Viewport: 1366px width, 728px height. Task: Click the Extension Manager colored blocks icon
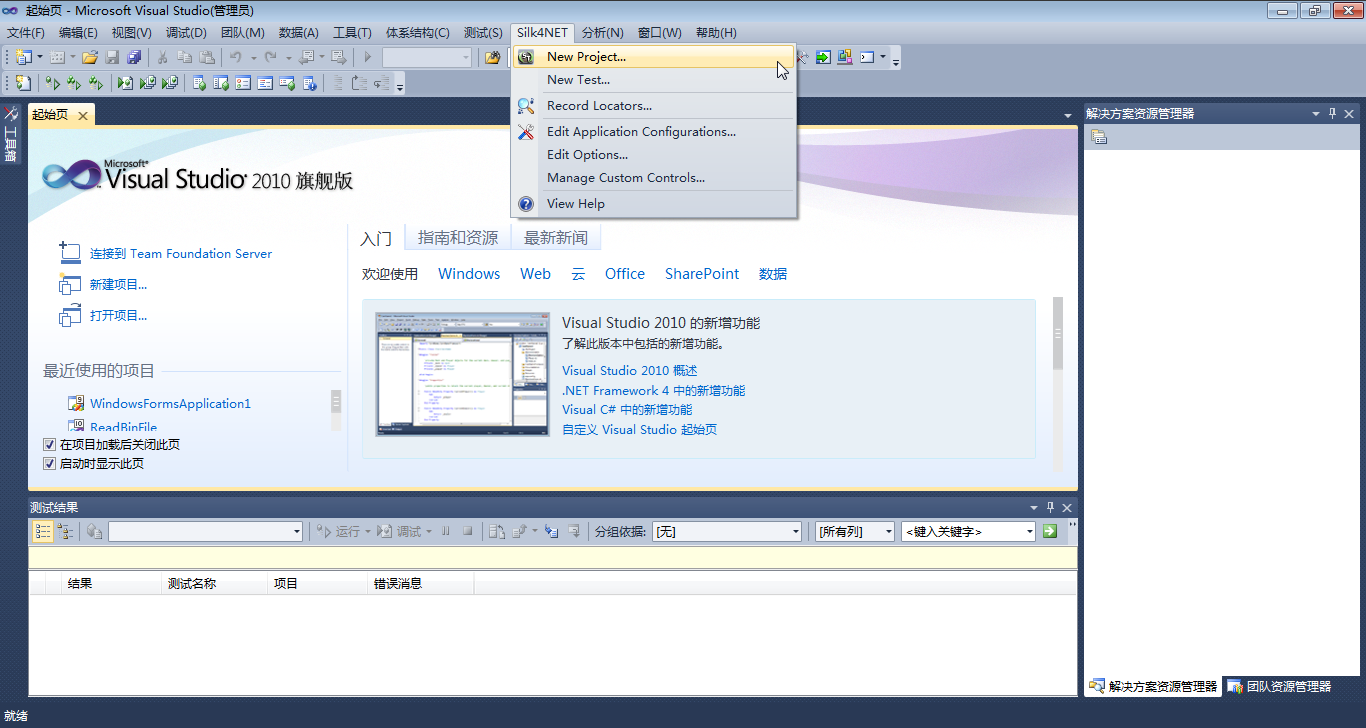(845, 57)
